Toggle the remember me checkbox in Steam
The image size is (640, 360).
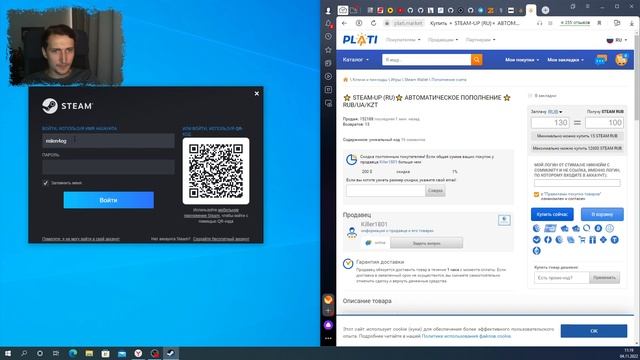click(x=46, y=183)
